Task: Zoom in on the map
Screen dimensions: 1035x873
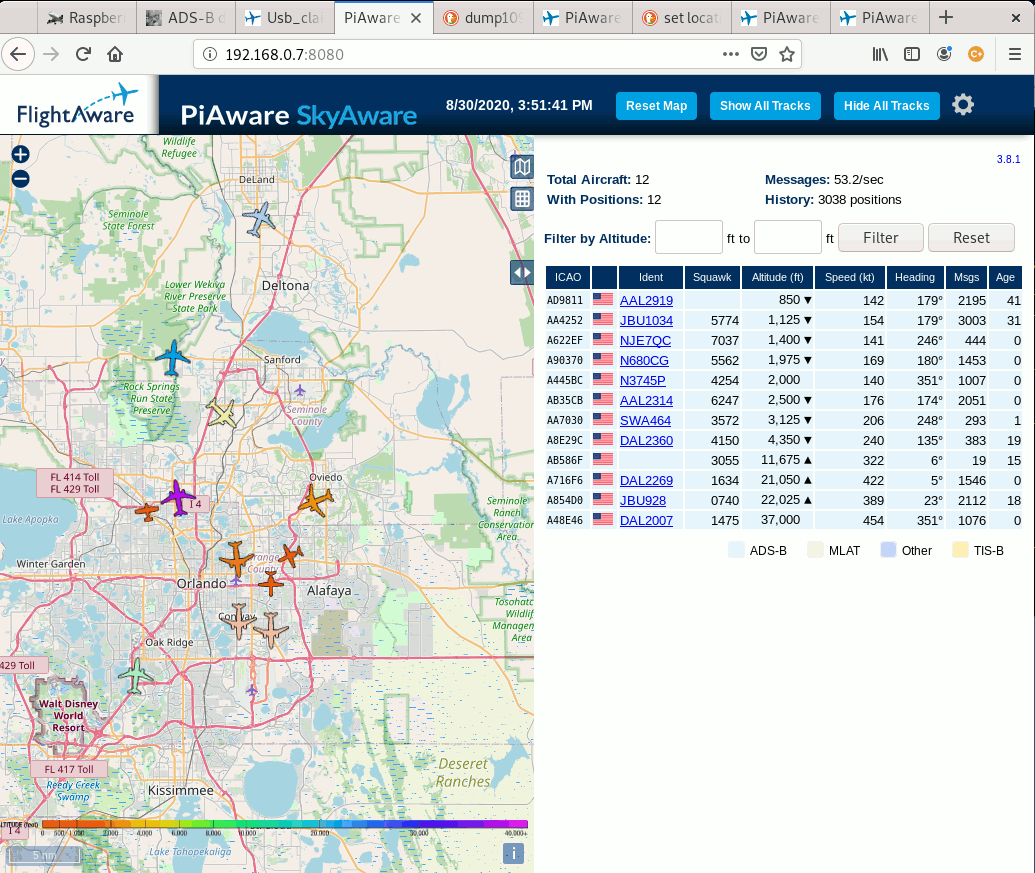Action: 20,154
